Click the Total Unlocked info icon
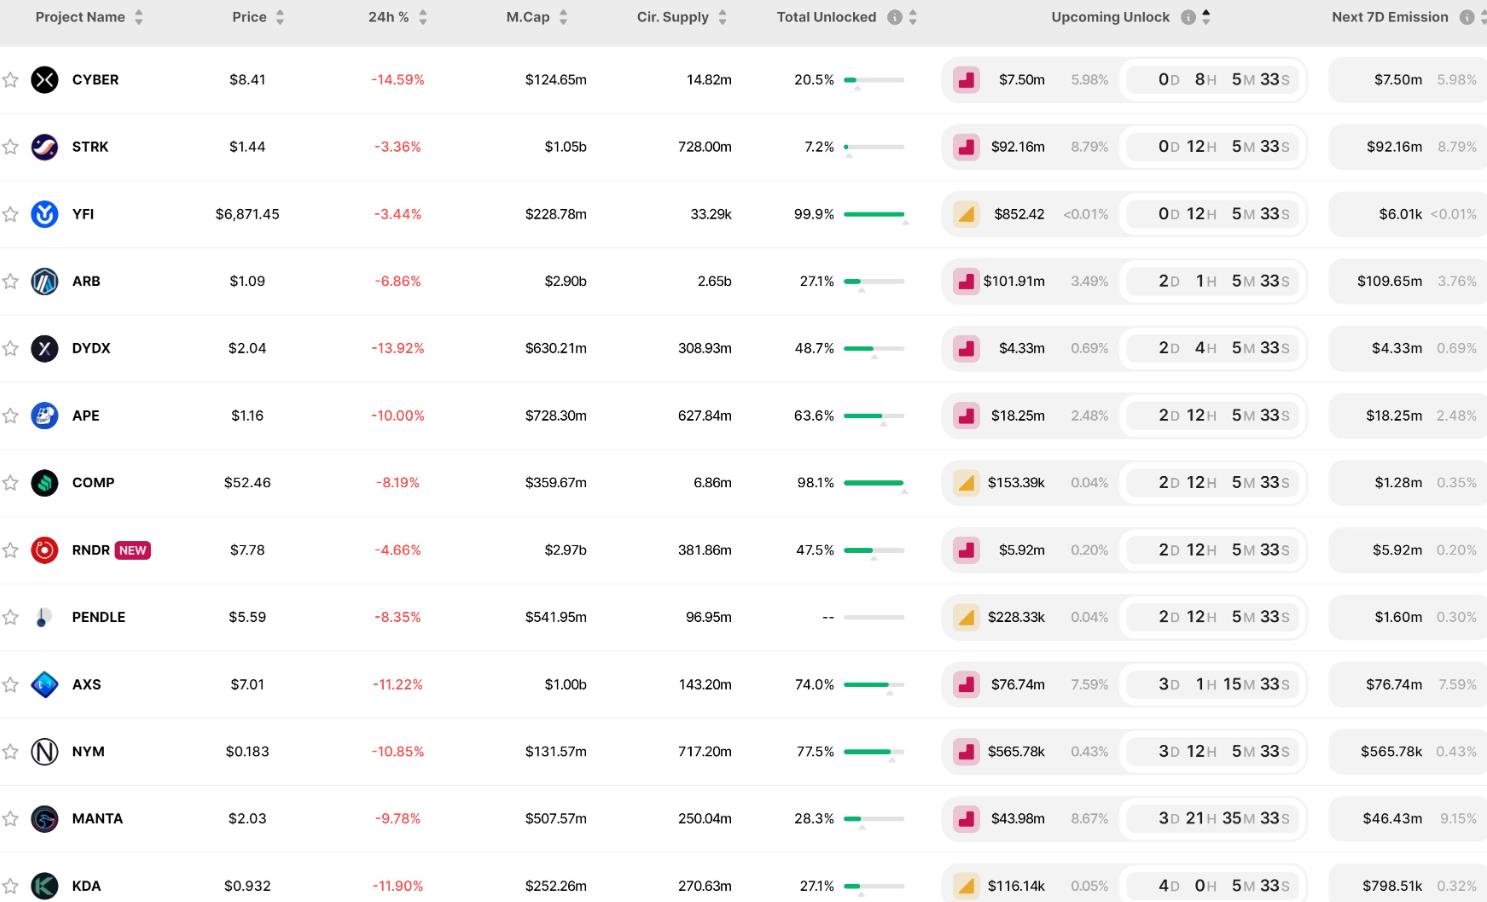 [895, 17]
